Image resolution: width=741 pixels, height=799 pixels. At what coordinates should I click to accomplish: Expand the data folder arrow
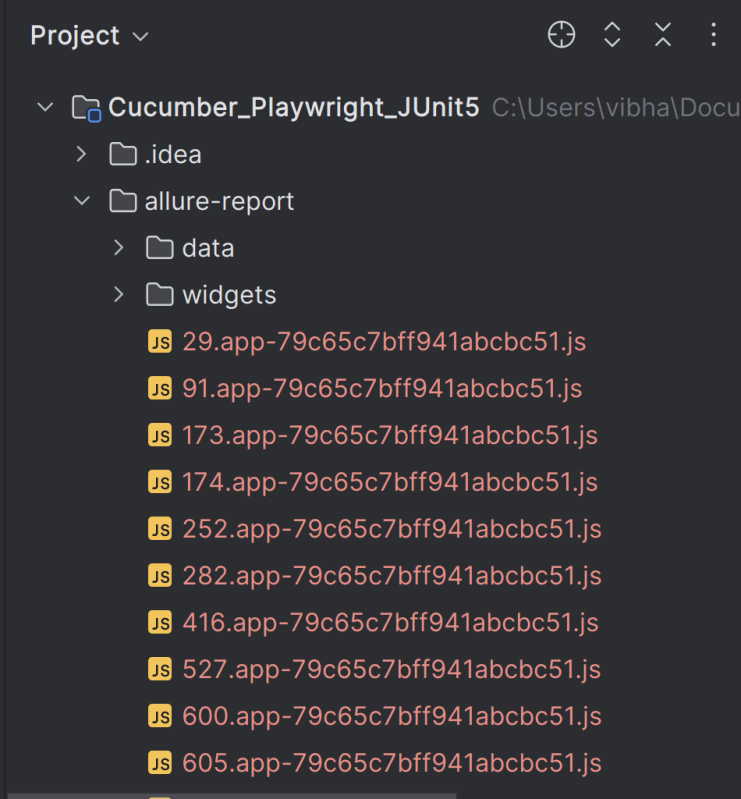coord(119,248)
